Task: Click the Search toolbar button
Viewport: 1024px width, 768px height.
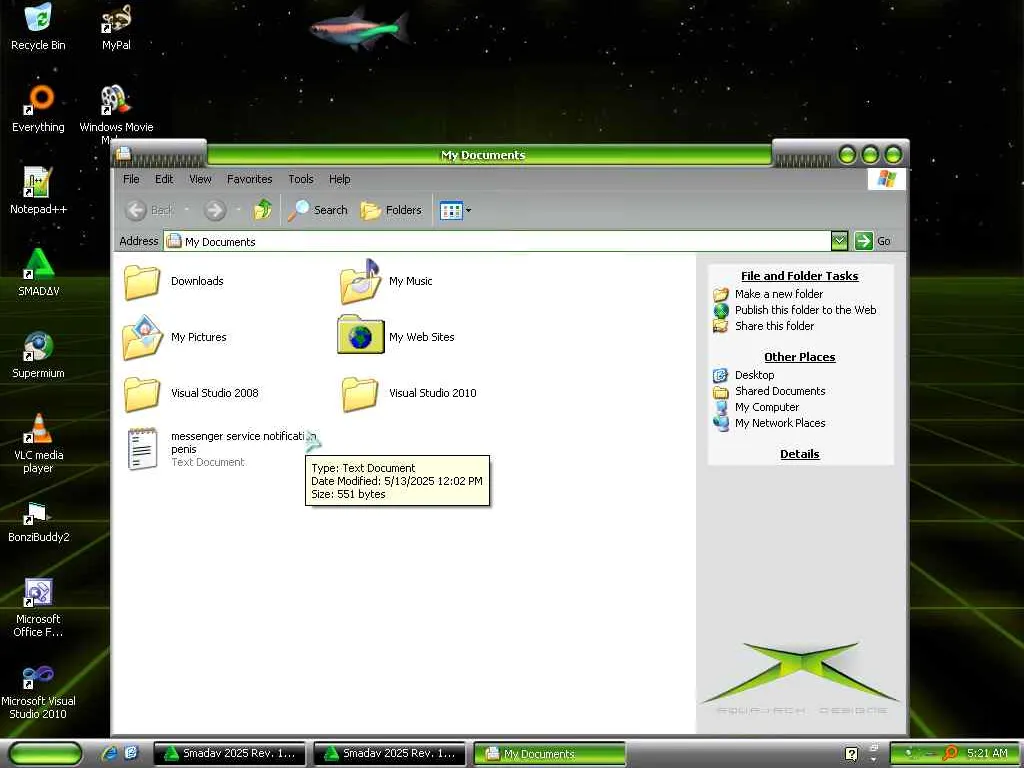Action: click(x=318, y=210)
